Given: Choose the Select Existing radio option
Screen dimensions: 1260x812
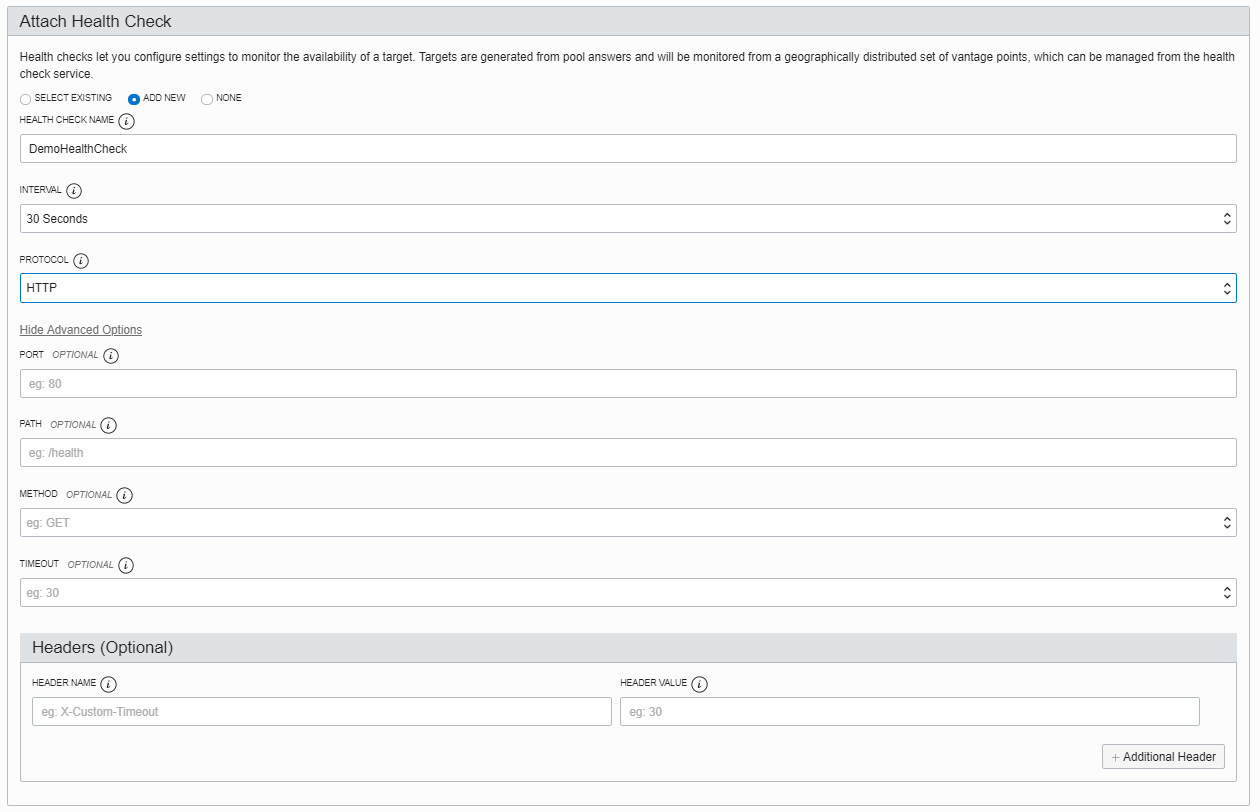Looking at the screenshot, I should [x=25, y=99].
